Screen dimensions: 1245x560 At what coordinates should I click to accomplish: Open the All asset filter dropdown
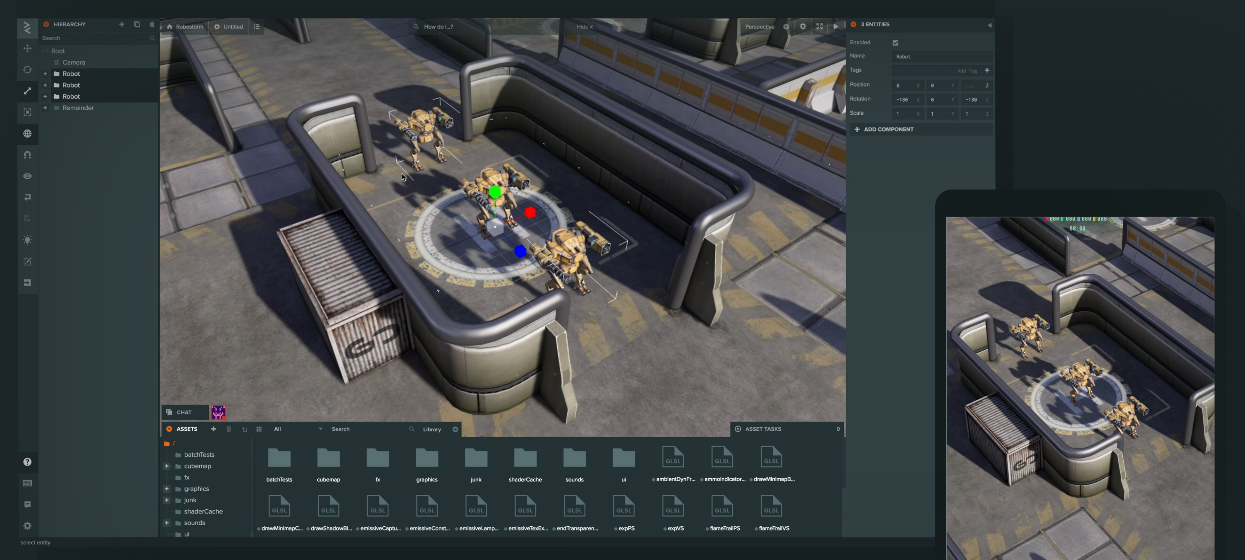pos(297,429)
